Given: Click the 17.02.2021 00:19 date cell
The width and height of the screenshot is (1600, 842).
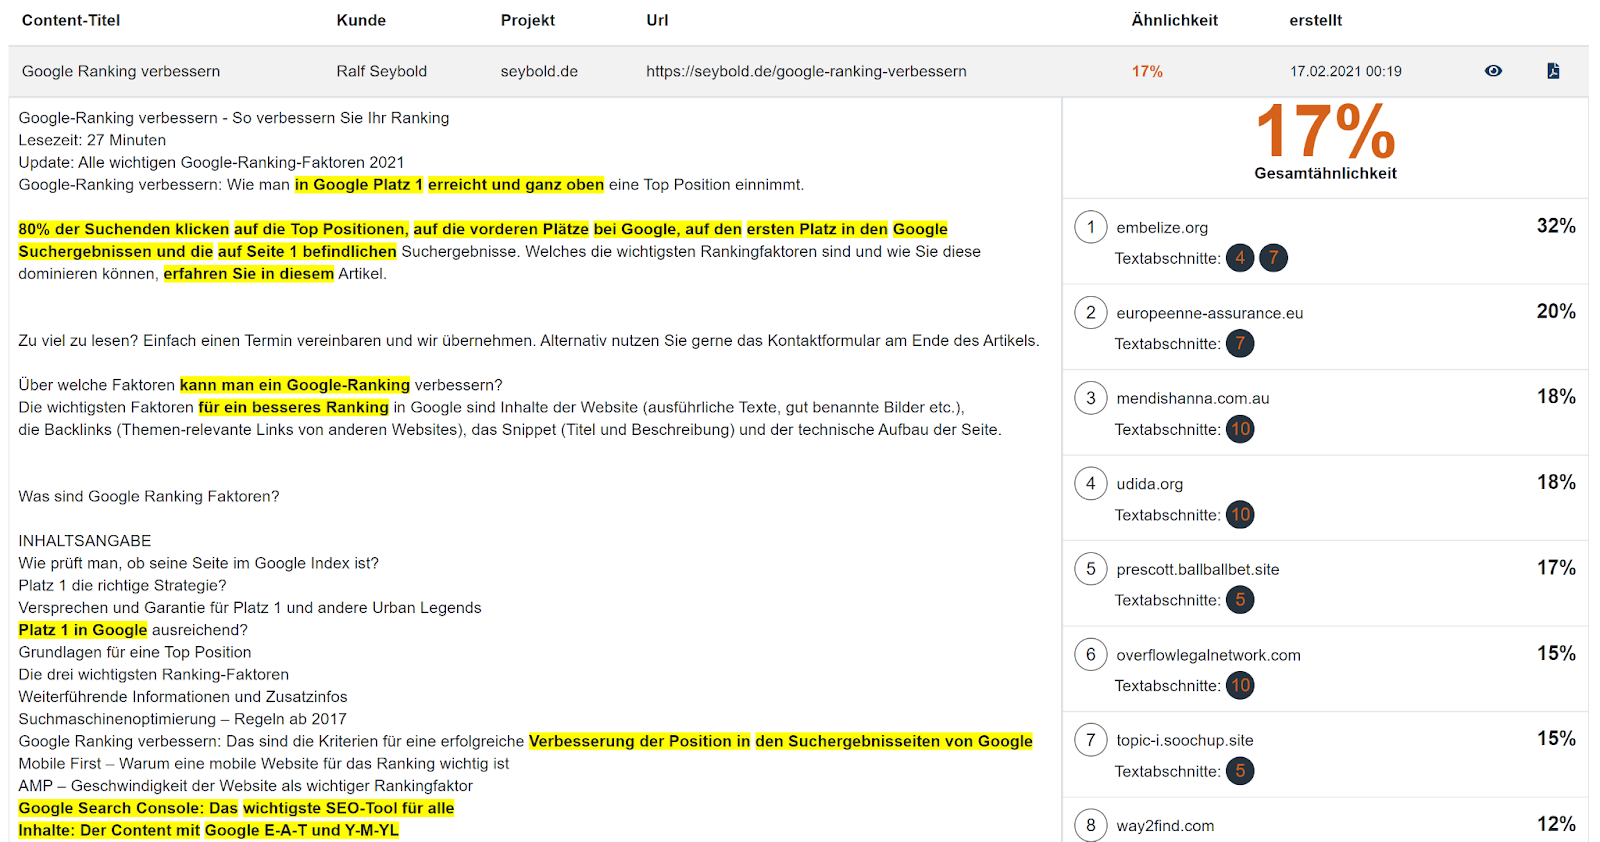Looking at the screenshot, I should click(1346, 71).
